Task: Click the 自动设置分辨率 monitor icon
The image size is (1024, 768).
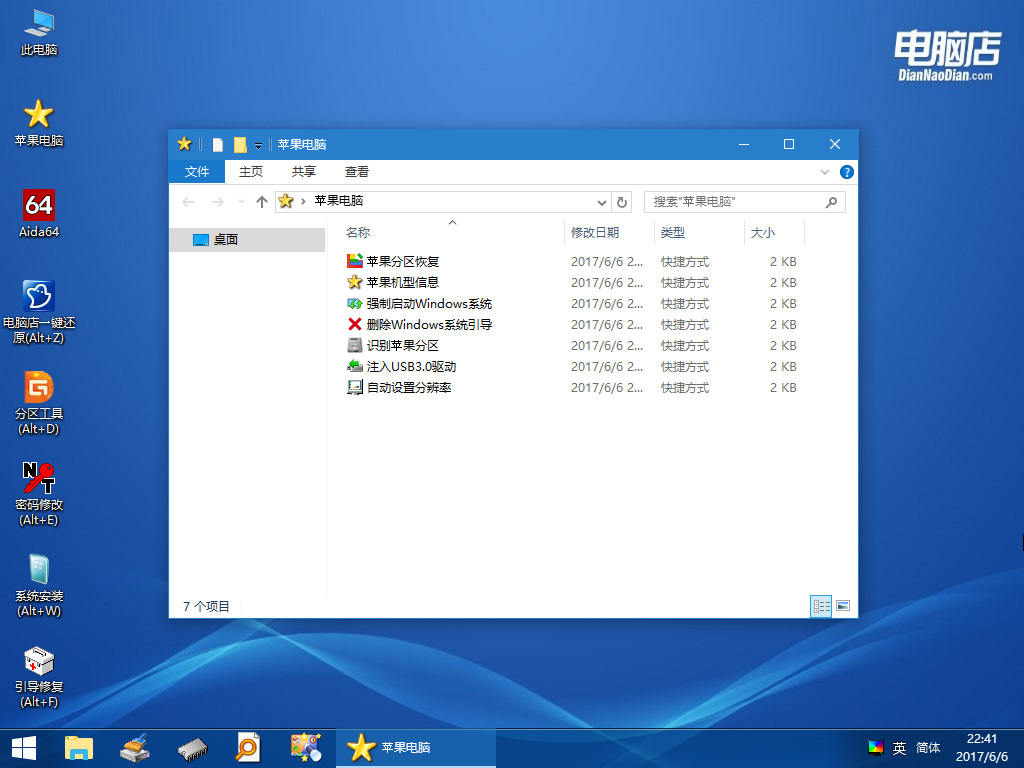Action: pos(355,387)
